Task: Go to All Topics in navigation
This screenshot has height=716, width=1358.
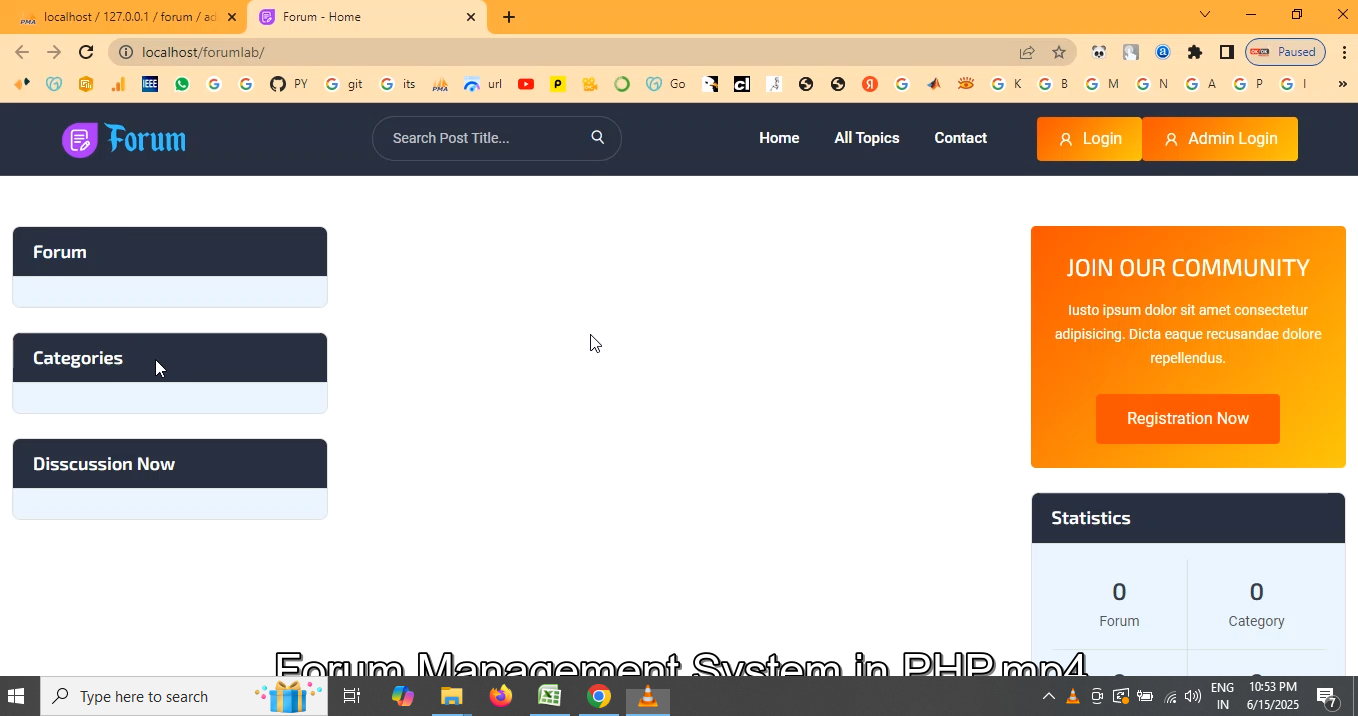Action: pyautogui.click(x=867, y=138)
